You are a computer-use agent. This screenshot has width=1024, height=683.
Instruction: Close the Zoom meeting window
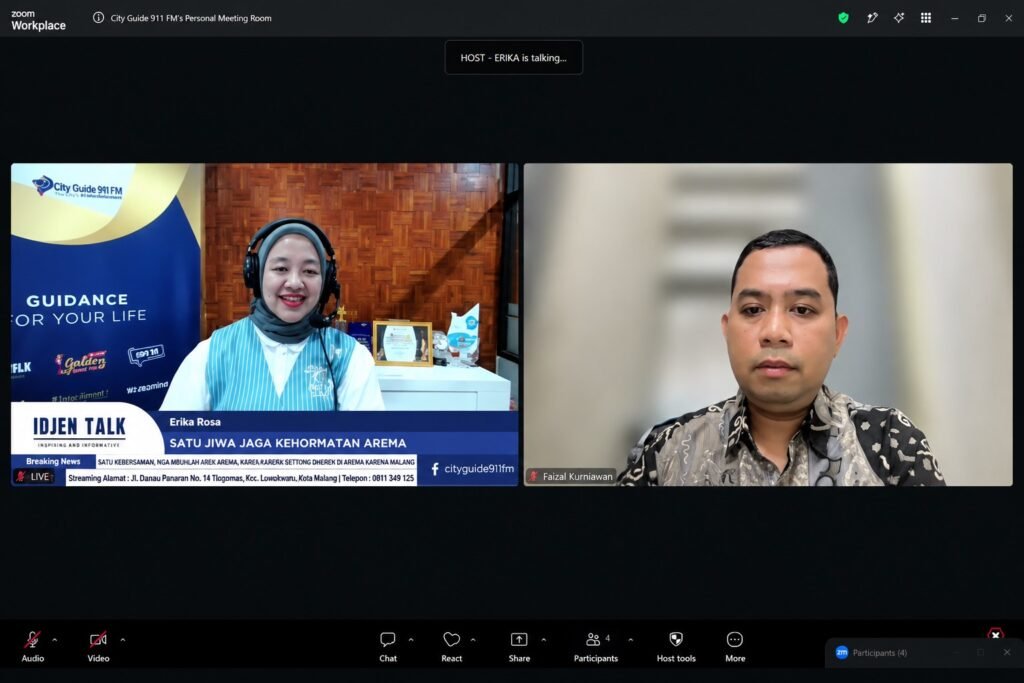click(1008, 18)
